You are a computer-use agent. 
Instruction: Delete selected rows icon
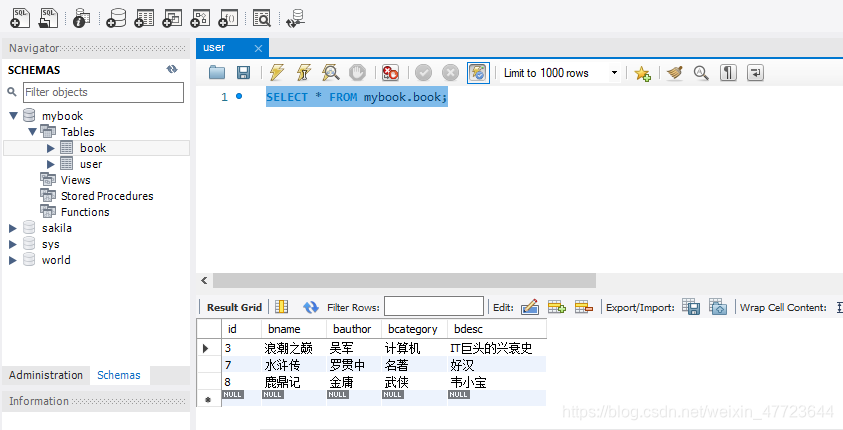pos(583,307)
